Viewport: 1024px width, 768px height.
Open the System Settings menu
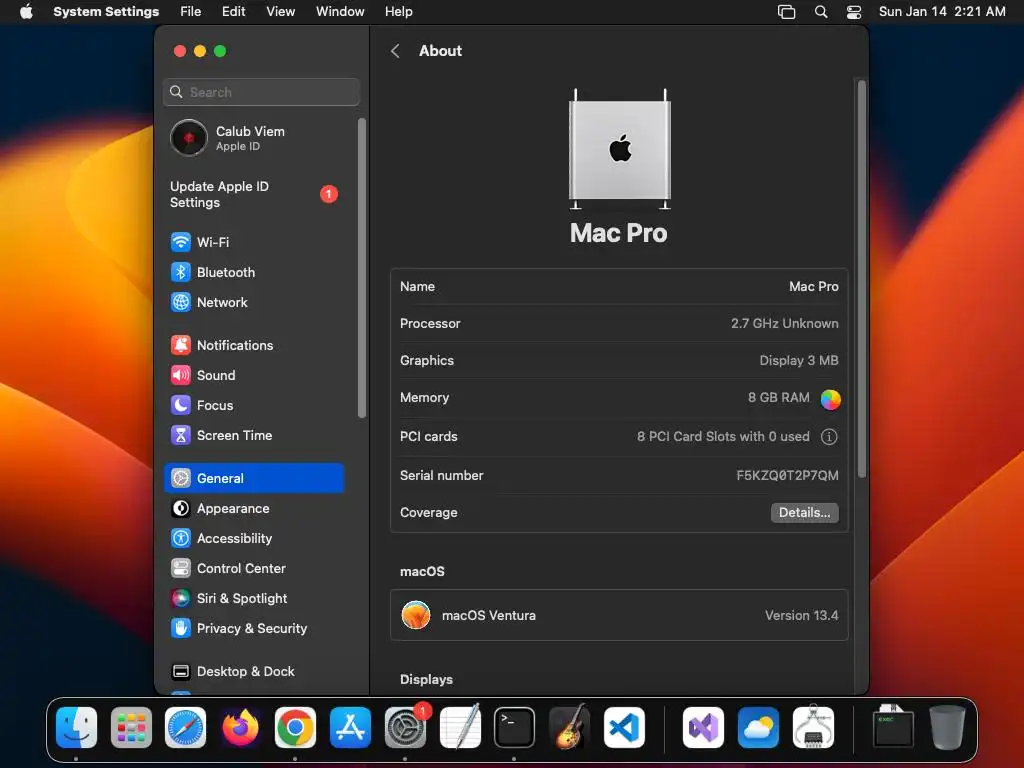106,12
